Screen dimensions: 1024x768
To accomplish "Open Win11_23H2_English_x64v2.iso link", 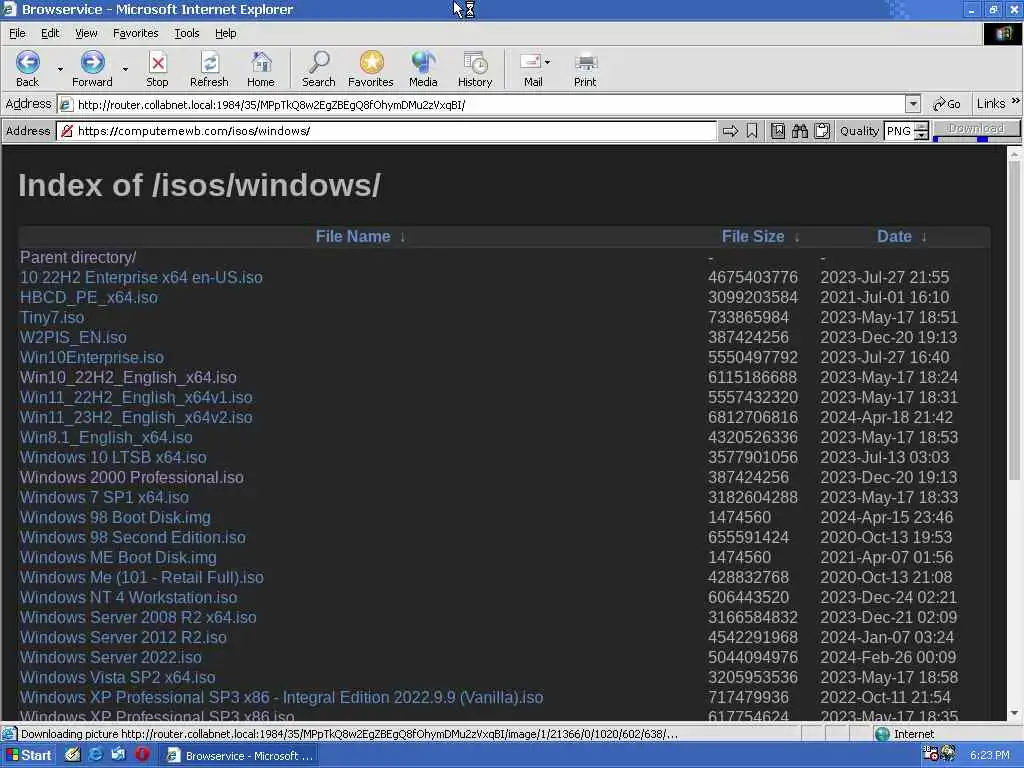I will tap(136, 417).
